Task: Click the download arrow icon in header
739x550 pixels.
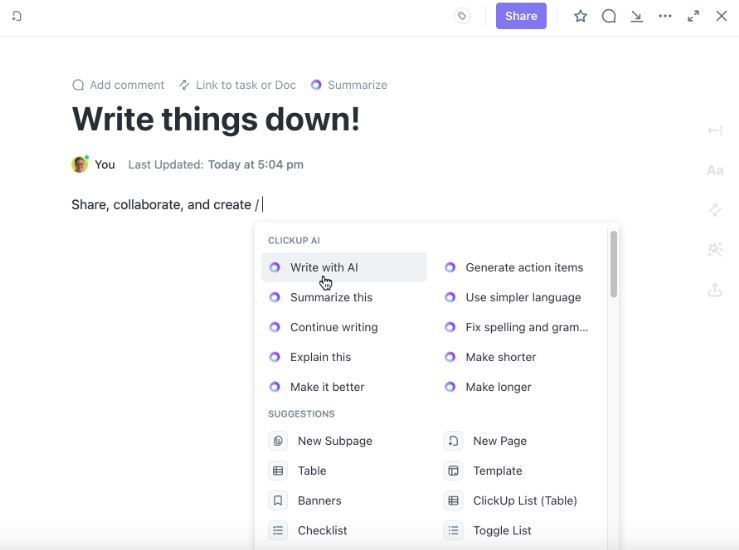Action: [637, 16]
